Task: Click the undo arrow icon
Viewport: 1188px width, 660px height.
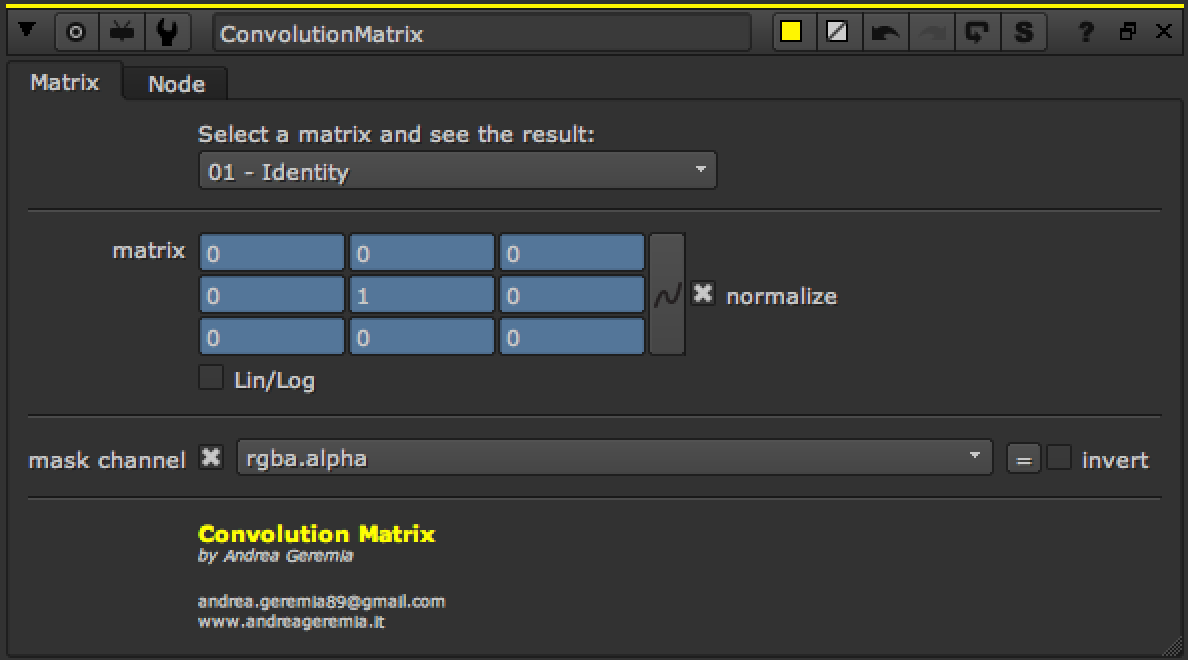Action: [x=884, y=32]
